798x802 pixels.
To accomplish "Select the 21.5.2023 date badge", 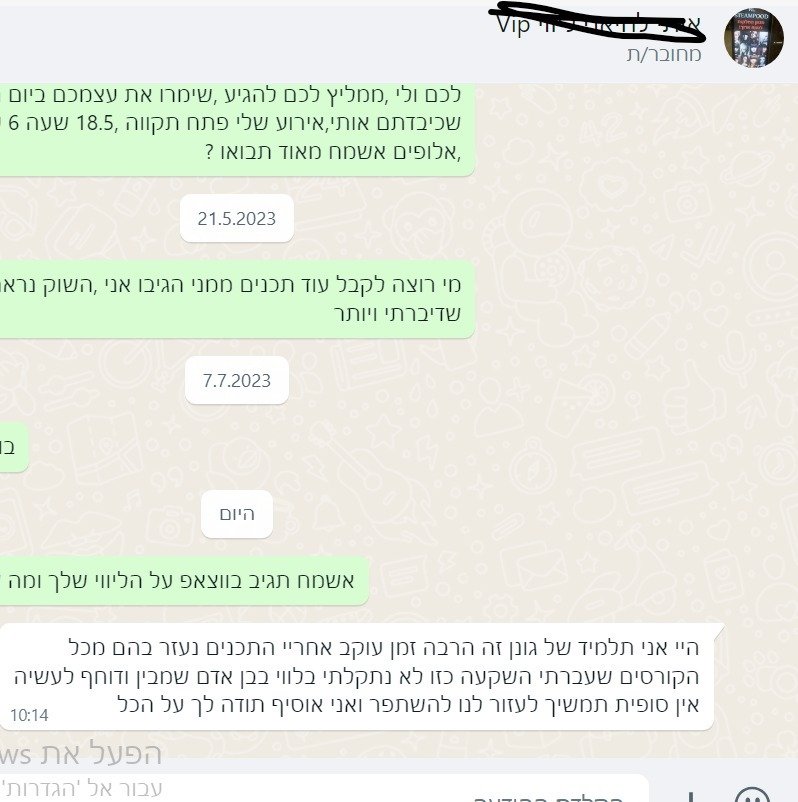I will [x=237, y=218].
